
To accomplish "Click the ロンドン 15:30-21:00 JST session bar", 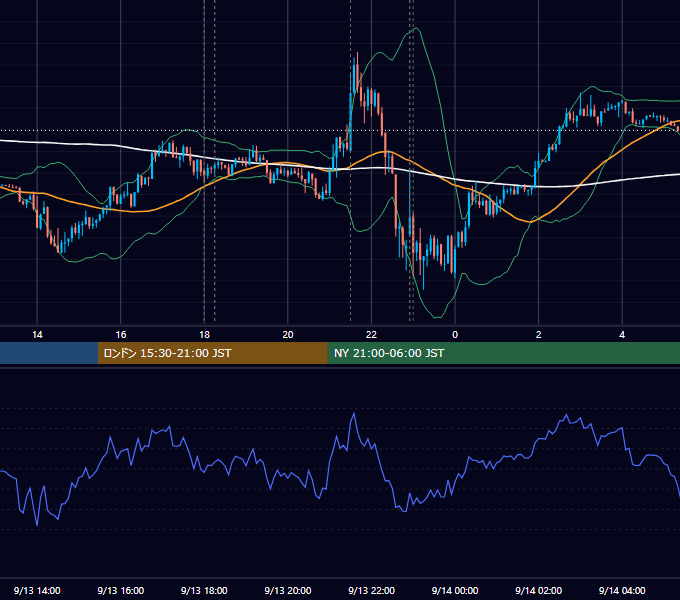I will tap(212, 353).
